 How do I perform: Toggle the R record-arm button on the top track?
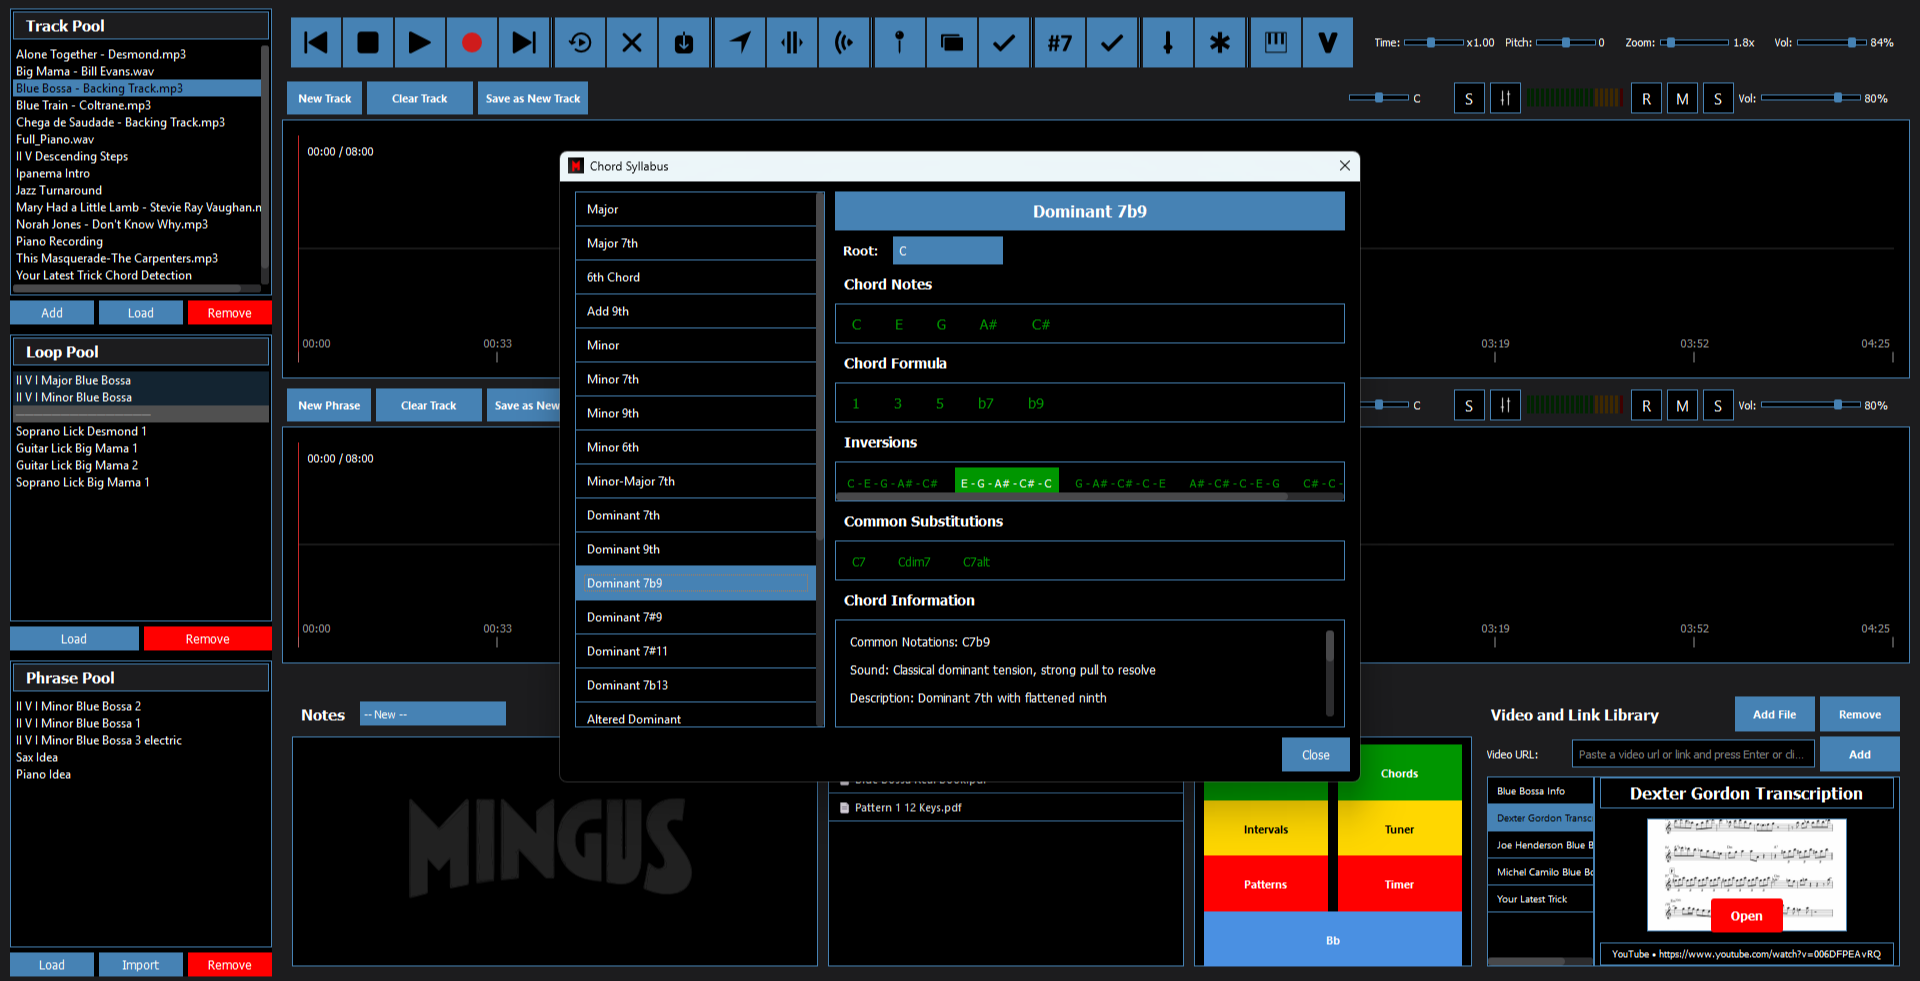pyautogui.click(x=1646, y=99)
